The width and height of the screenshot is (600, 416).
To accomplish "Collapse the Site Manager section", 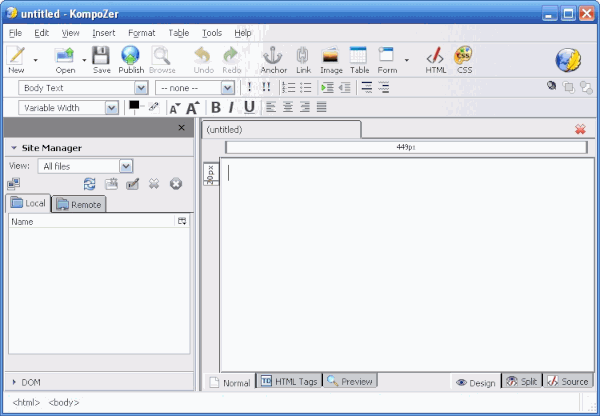I will tap(14, 148).
